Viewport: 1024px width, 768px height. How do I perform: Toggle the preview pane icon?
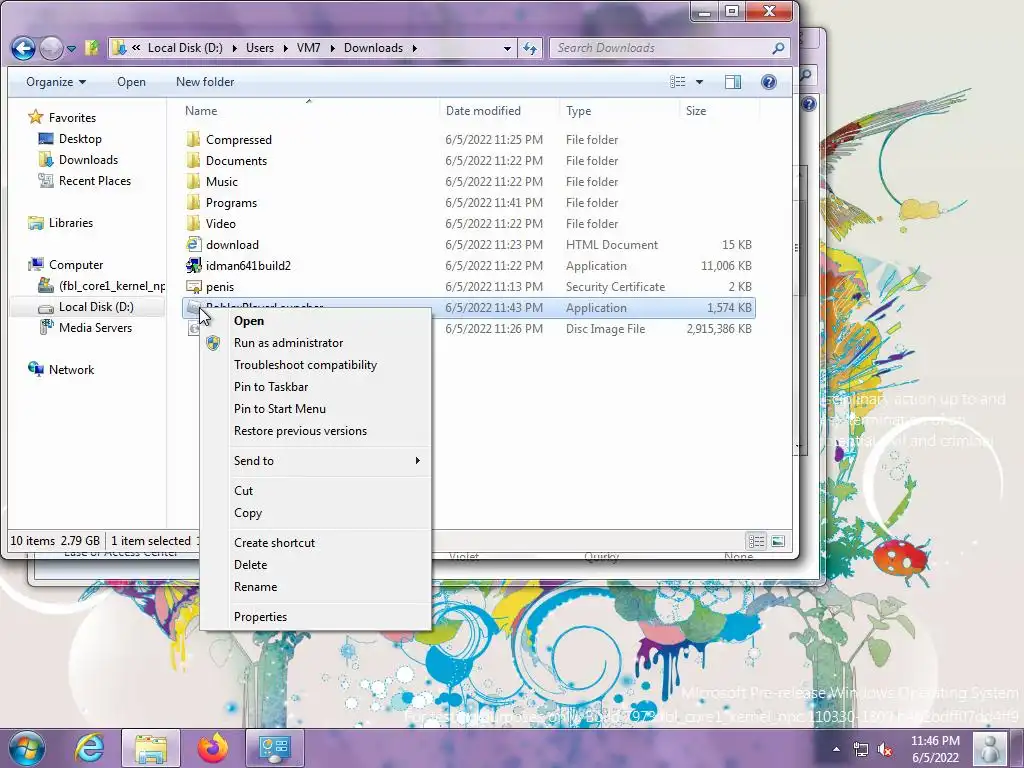pyautogui.click(x=733, y=82)
